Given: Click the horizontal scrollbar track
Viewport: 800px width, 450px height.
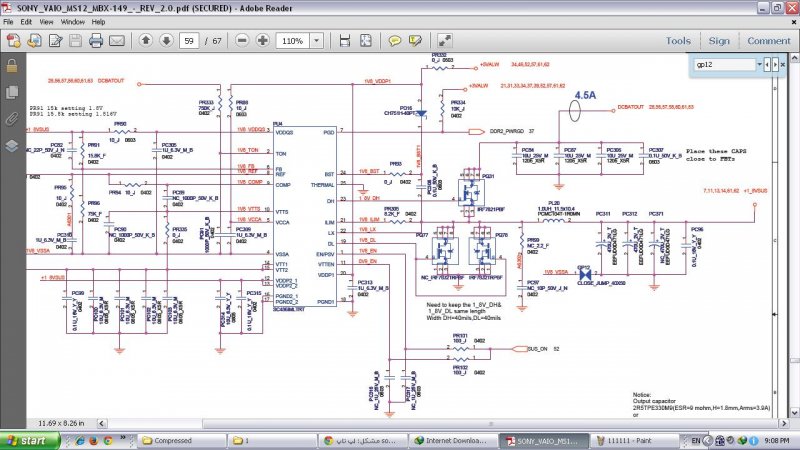Looking at the screenshot, I should point(443,423).
